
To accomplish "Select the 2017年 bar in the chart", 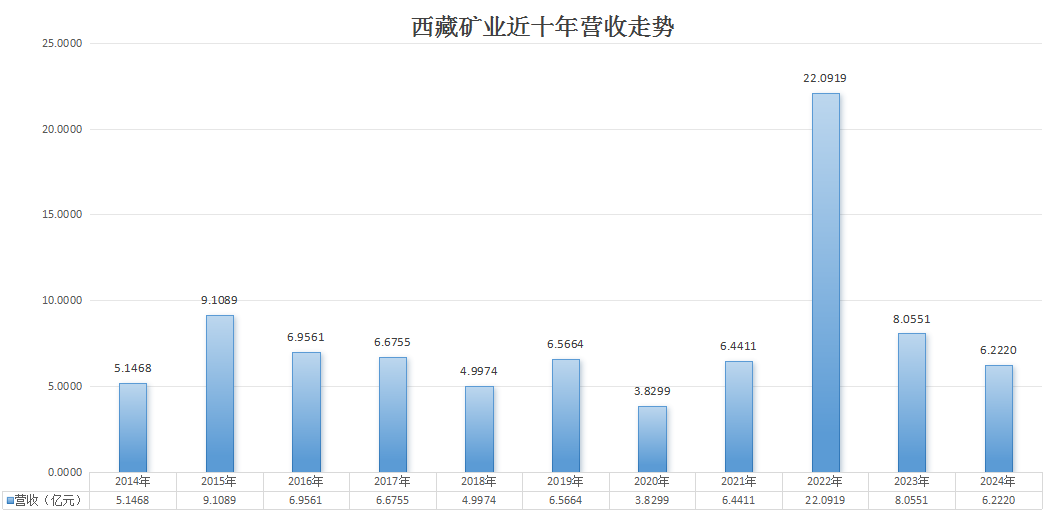I will coord(392,414).
